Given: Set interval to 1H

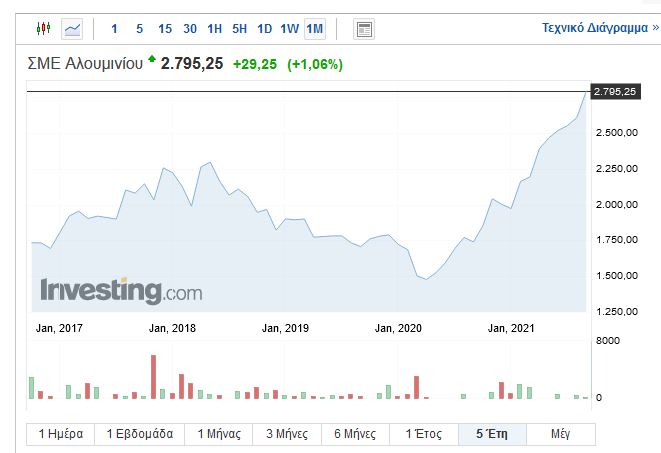Looking at the screenshot, I should (215, 29).
